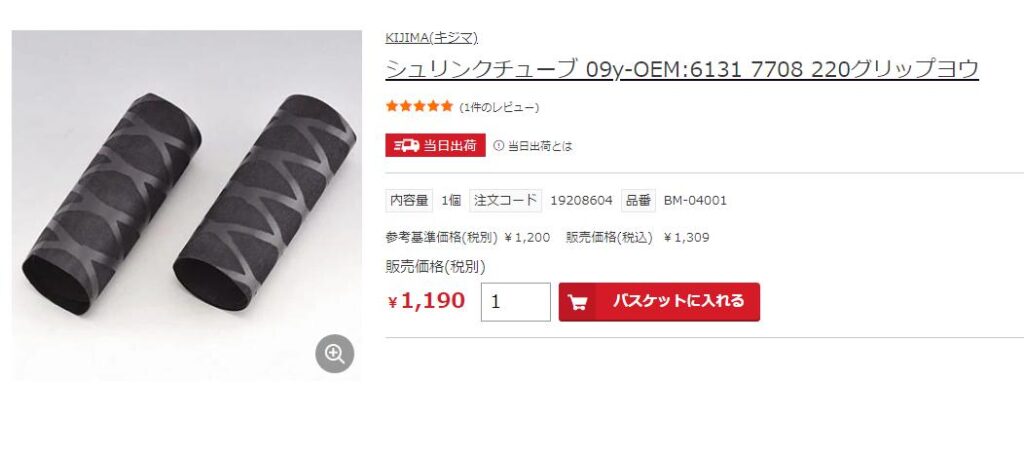The image size is (1024, 457).
Task: Click the part number BM-04001
Action: pyautogui.click(x=695, y=200)
